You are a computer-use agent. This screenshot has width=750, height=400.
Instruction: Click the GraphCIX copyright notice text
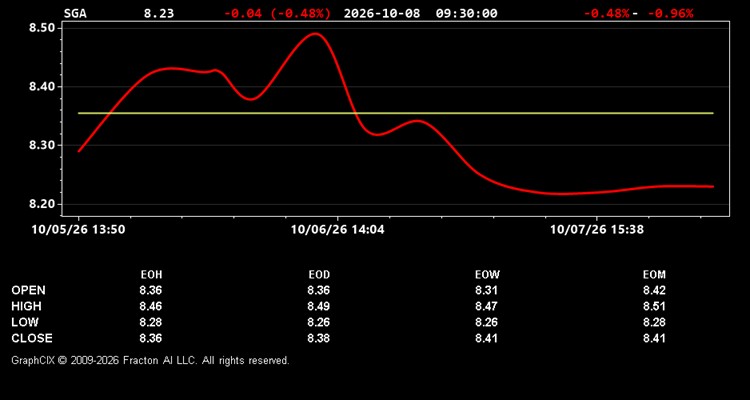150,360
